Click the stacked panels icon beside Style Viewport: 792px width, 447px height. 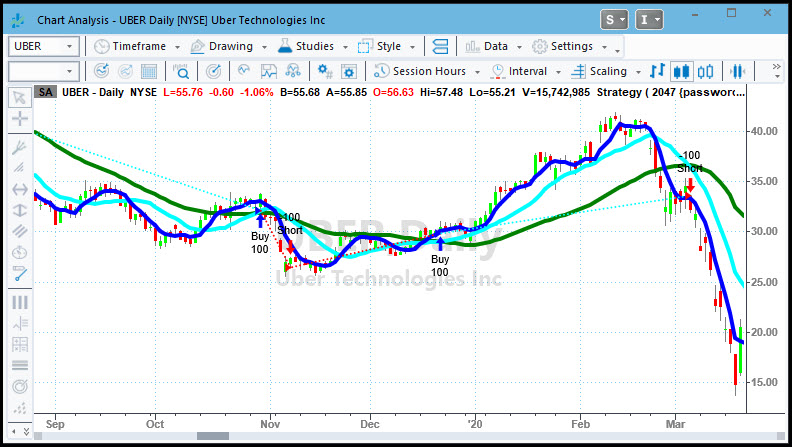click(440, 46)
